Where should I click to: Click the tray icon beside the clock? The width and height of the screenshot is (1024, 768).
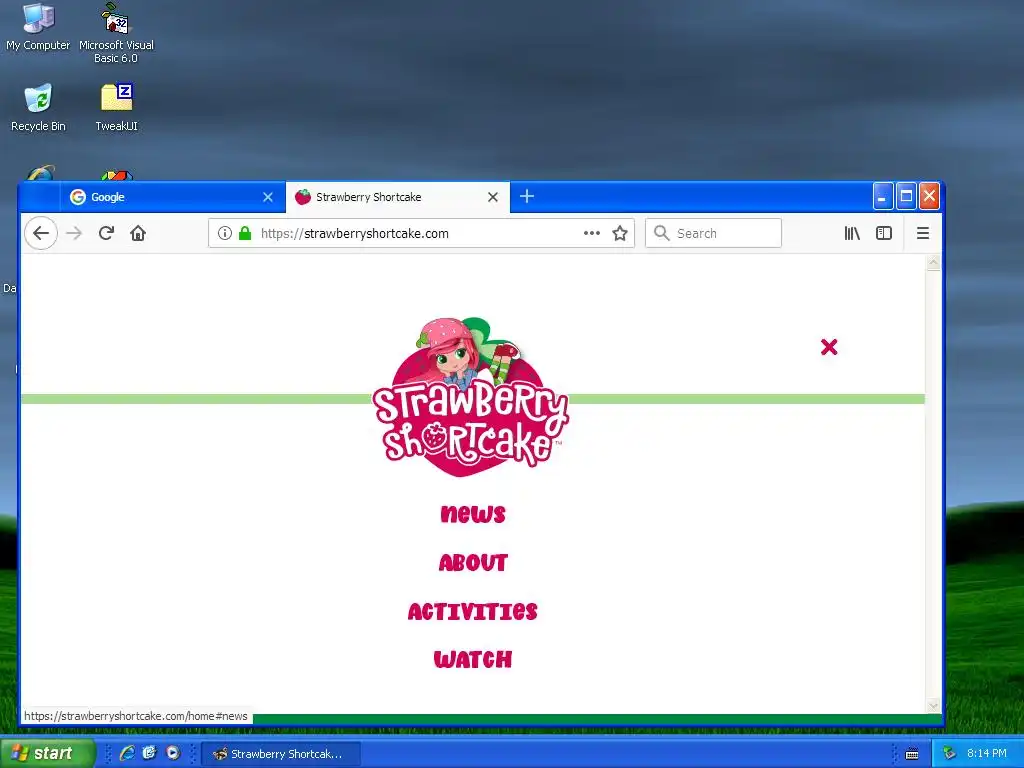point(949,754)
